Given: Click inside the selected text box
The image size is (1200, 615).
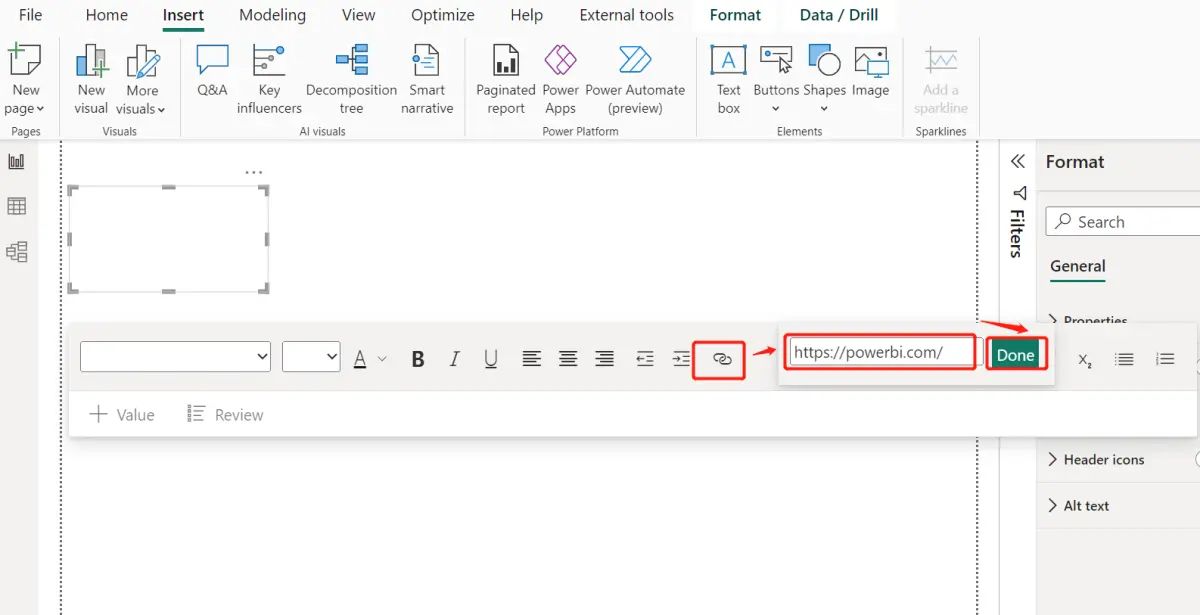Looking at the screenshot, I should pos(168,239).
